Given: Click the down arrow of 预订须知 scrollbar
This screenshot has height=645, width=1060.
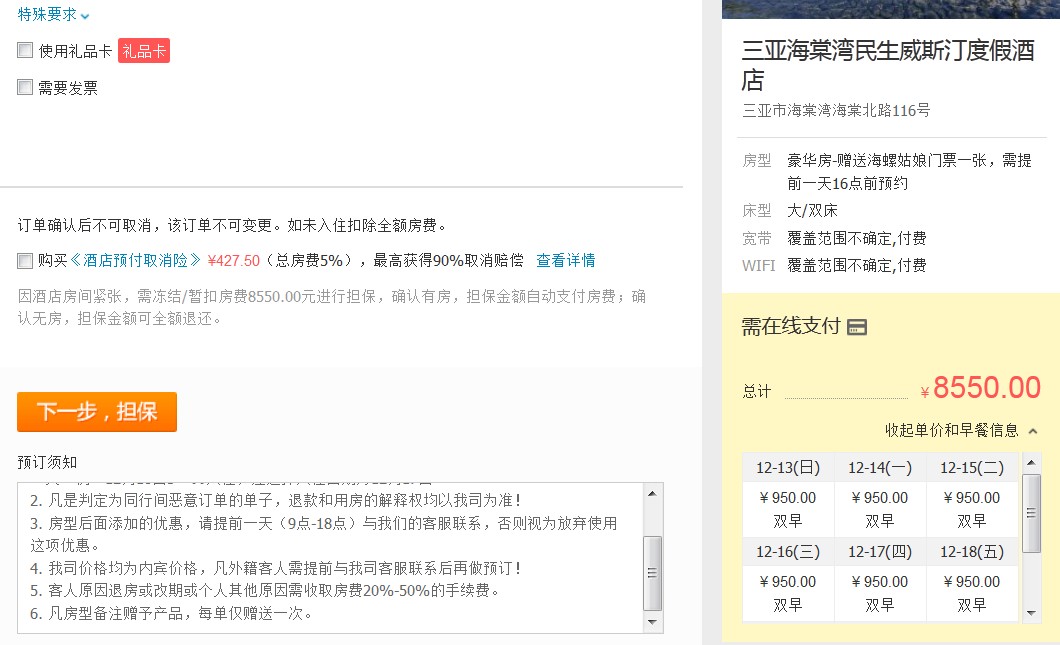Looking at the screenshot, I should point(652,621).
